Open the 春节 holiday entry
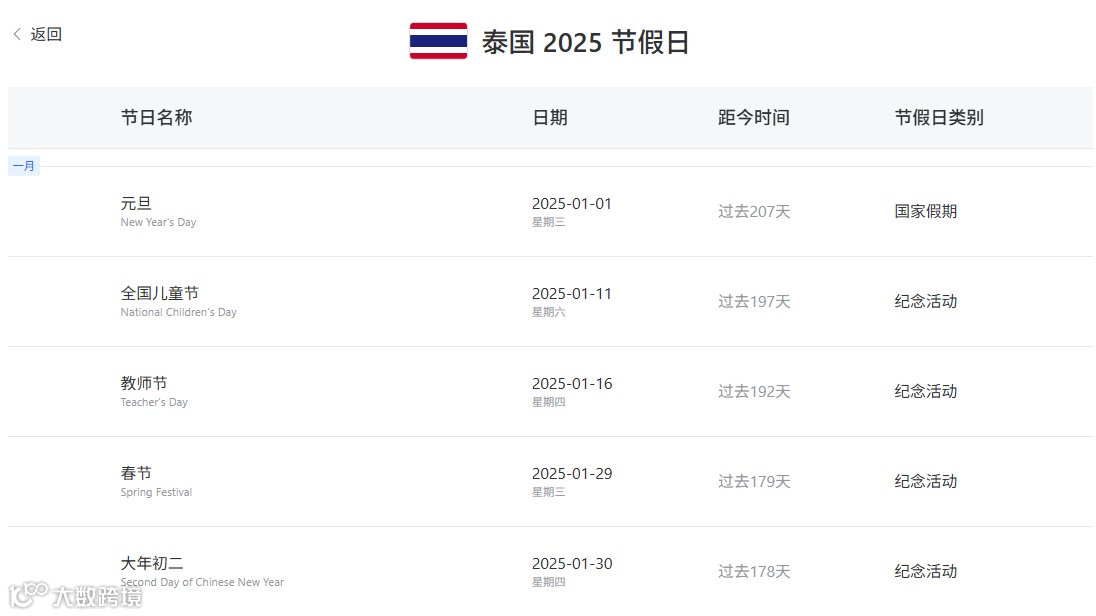 [x=136, y=473]
